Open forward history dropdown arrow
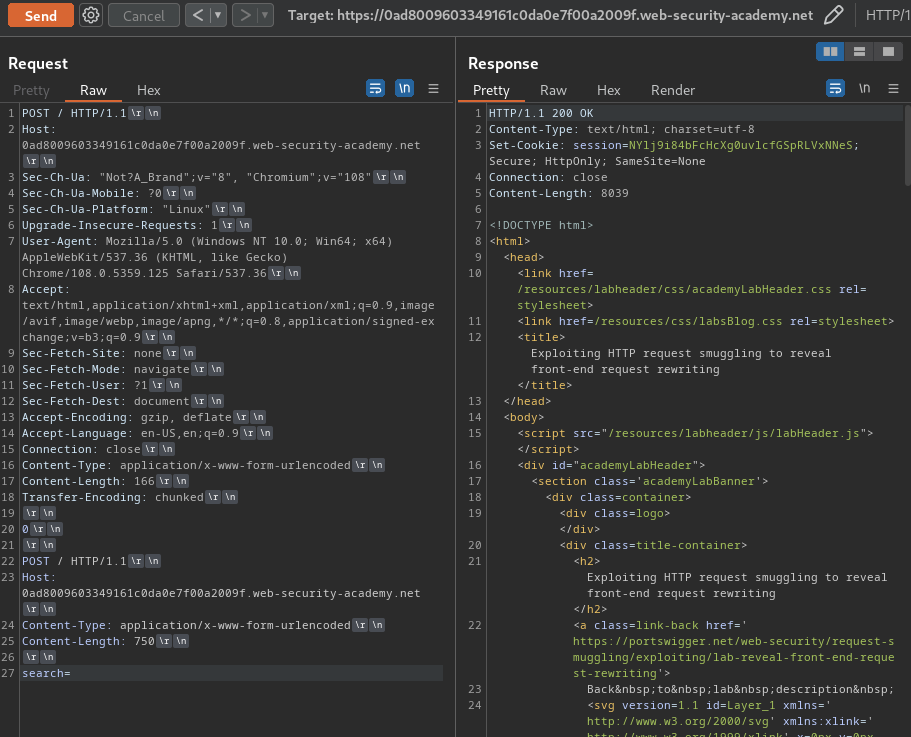Image resolution: width=911 pixels, height=737 pixels. click(266, 15)
